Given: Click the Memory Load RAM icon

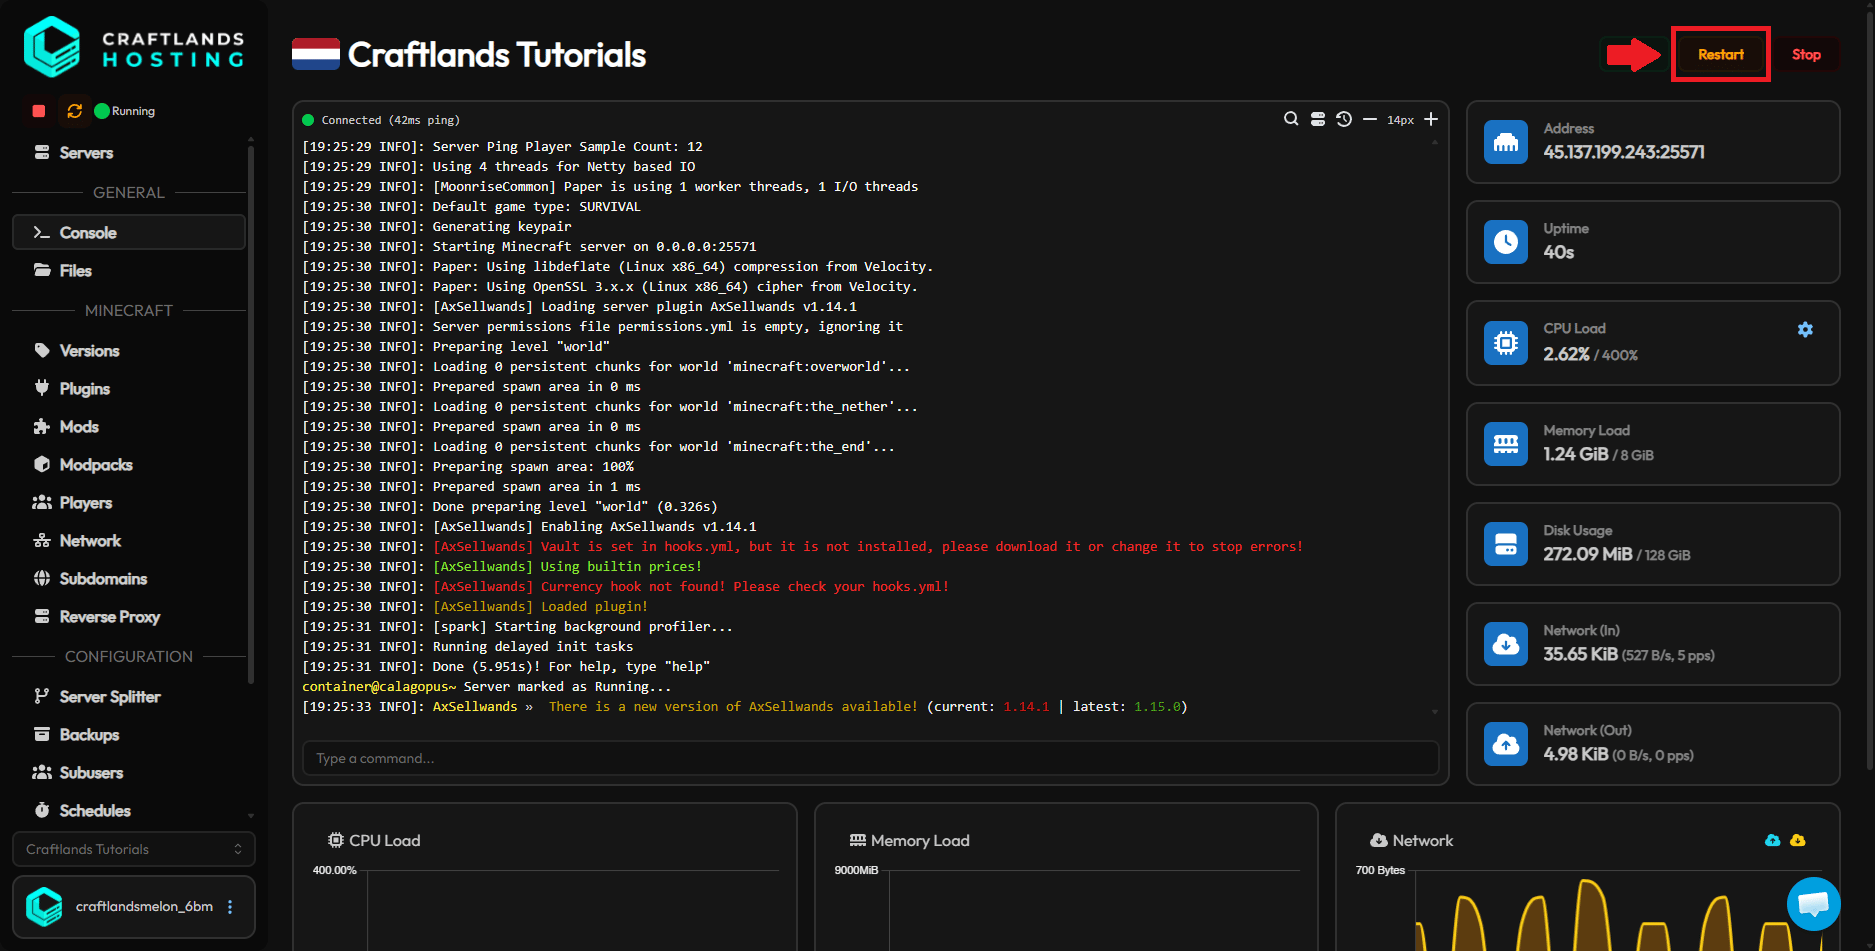Looking at the screenshot, I should 1506,444.
